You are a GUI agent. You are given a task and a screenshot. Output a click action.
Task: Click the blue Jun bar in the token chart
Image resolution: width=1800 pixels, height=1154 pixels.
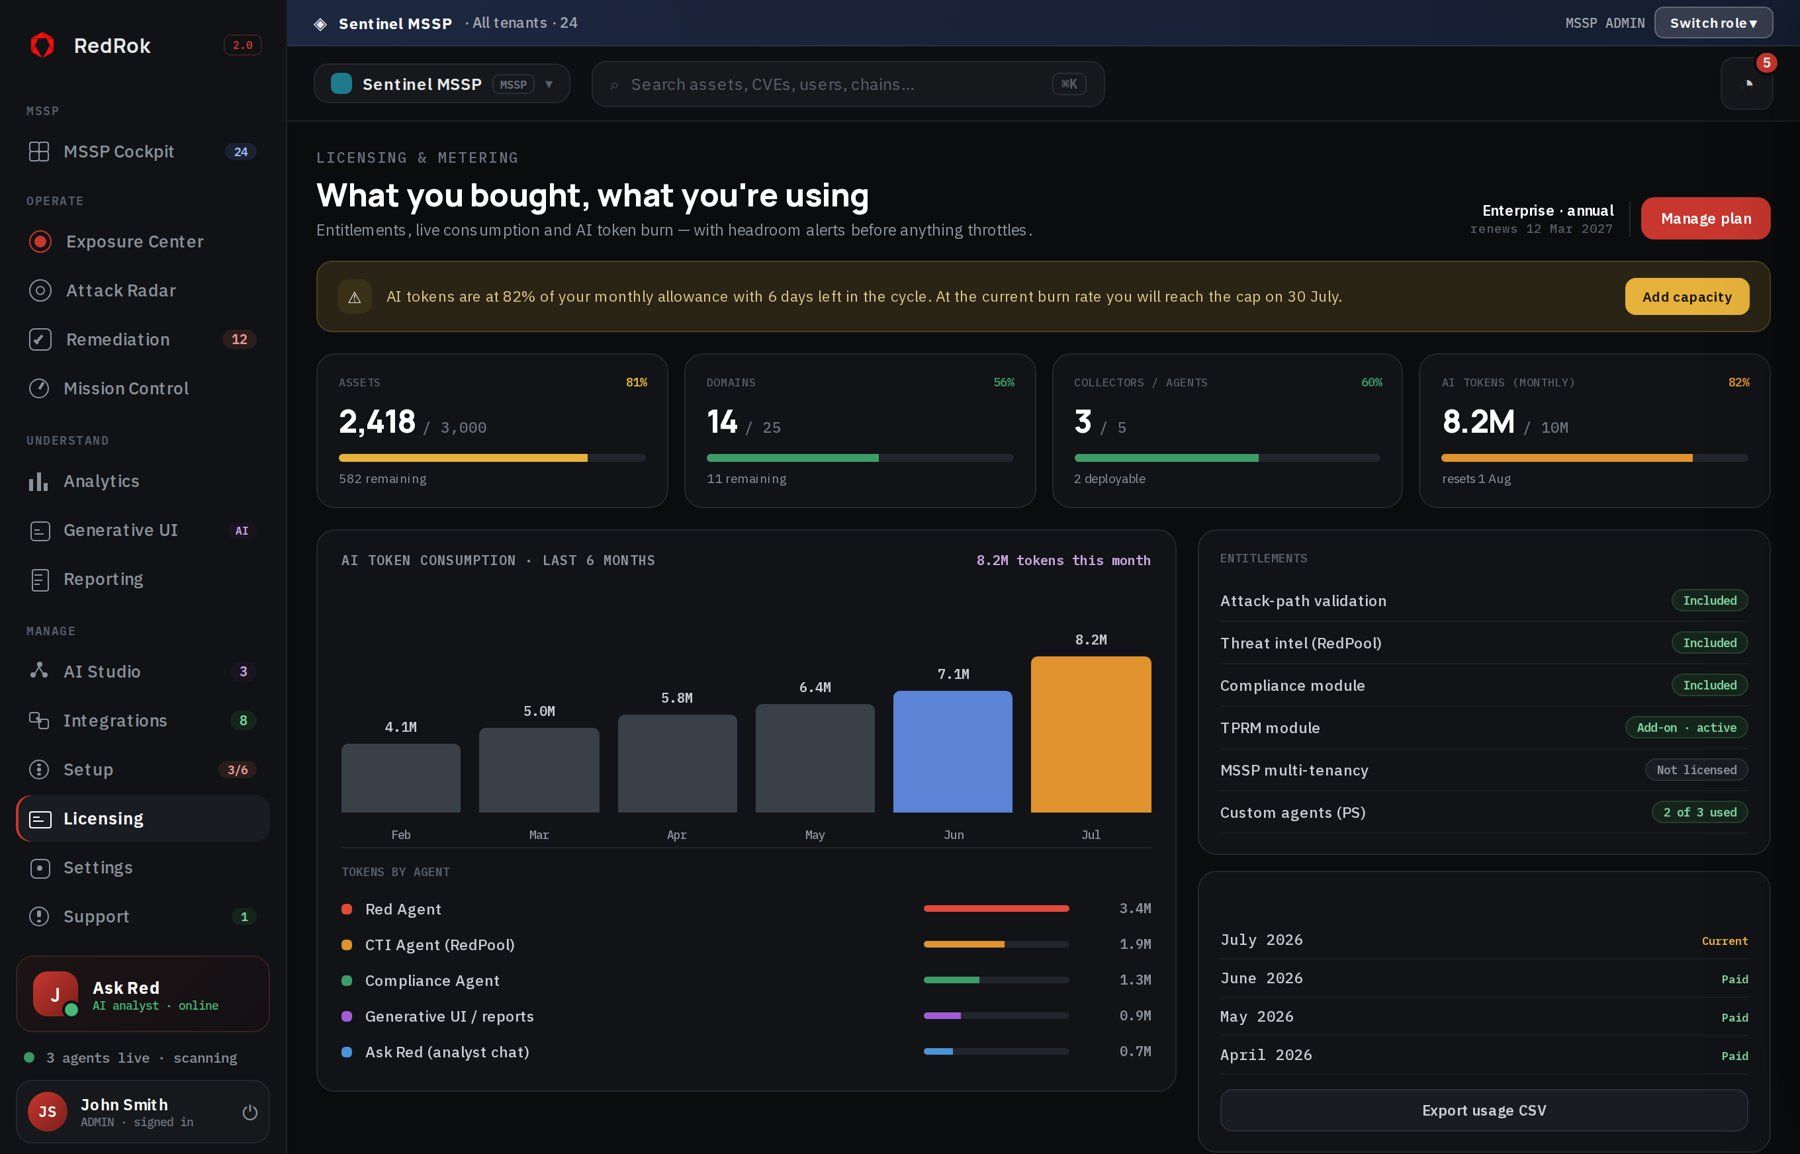point(952,751)
